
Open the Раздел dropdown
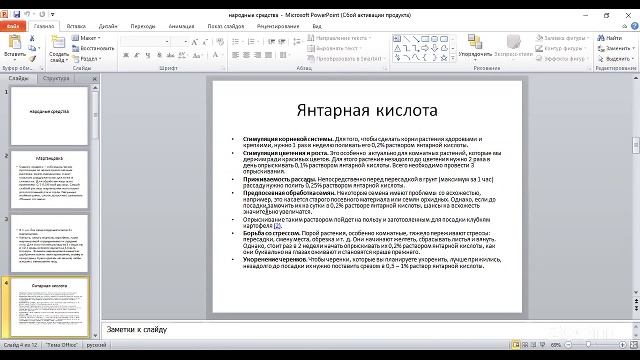click(87, 59)
